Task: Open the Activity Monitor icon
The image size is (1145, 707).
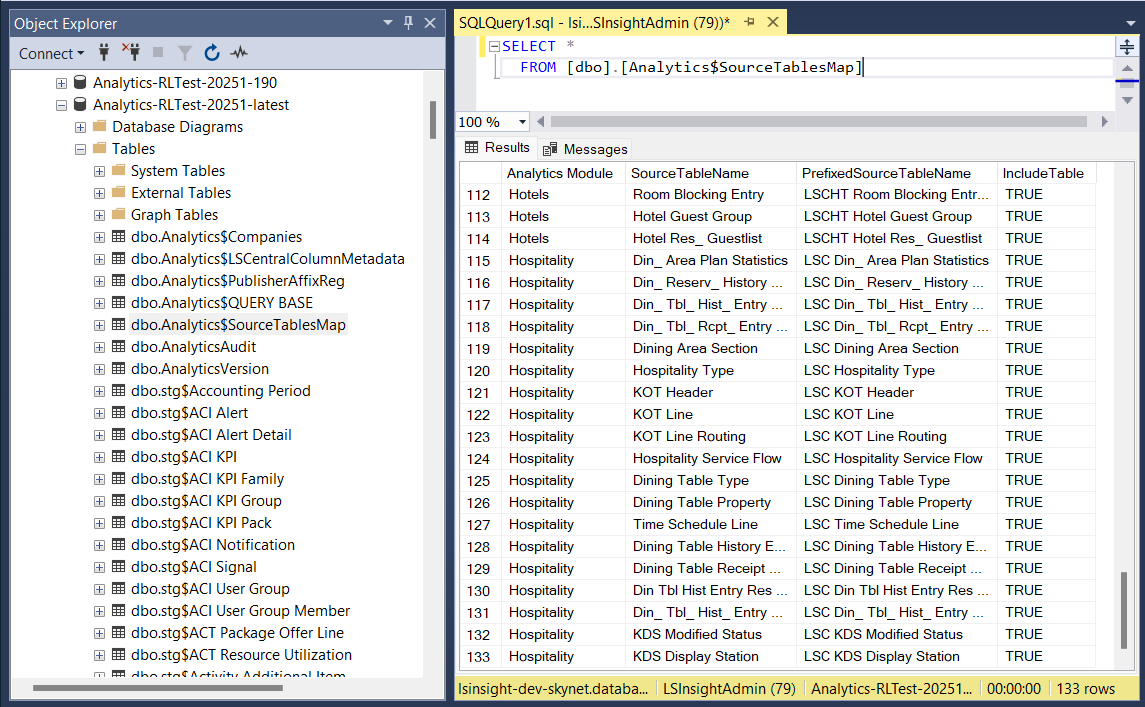Action: (239, 53)
